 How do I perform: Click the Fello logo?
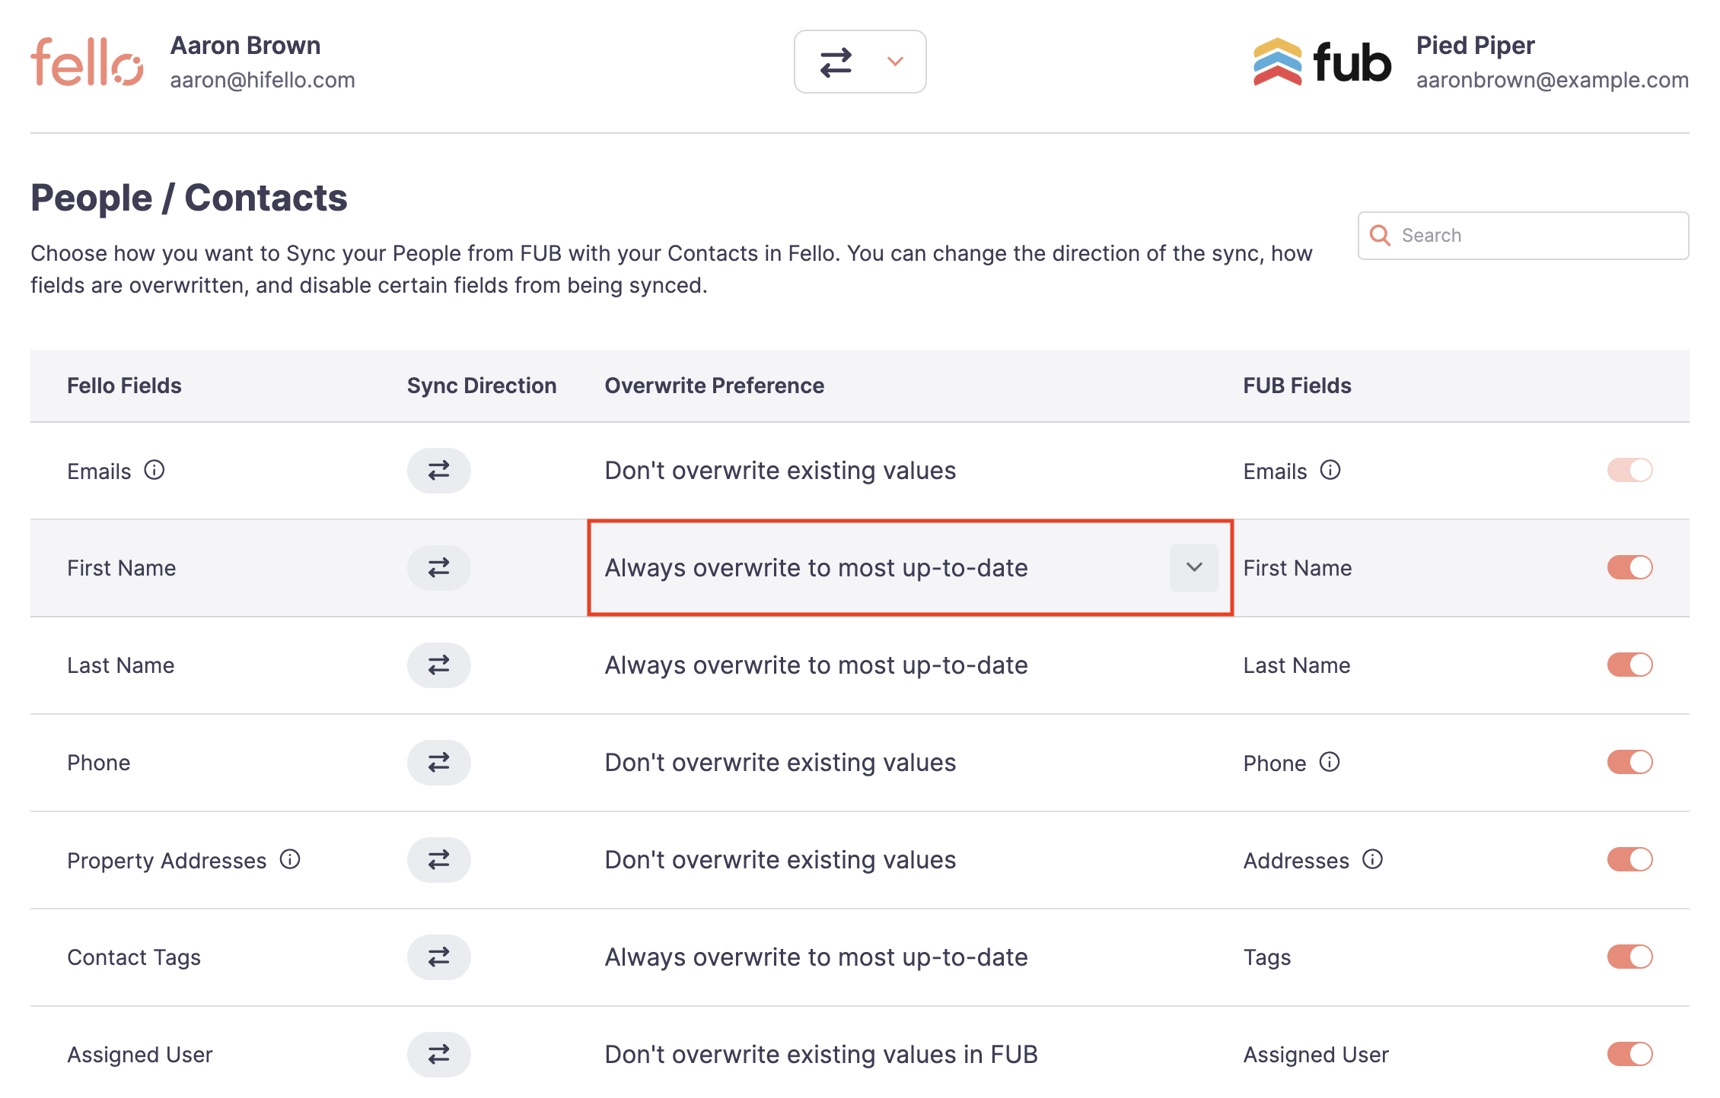coord(86,62)
